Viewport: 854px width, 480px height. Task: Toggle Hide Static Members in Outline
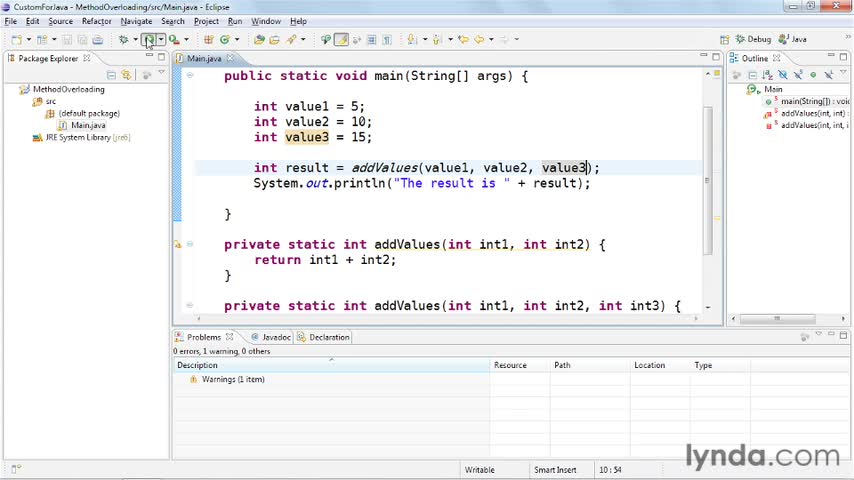798,75
